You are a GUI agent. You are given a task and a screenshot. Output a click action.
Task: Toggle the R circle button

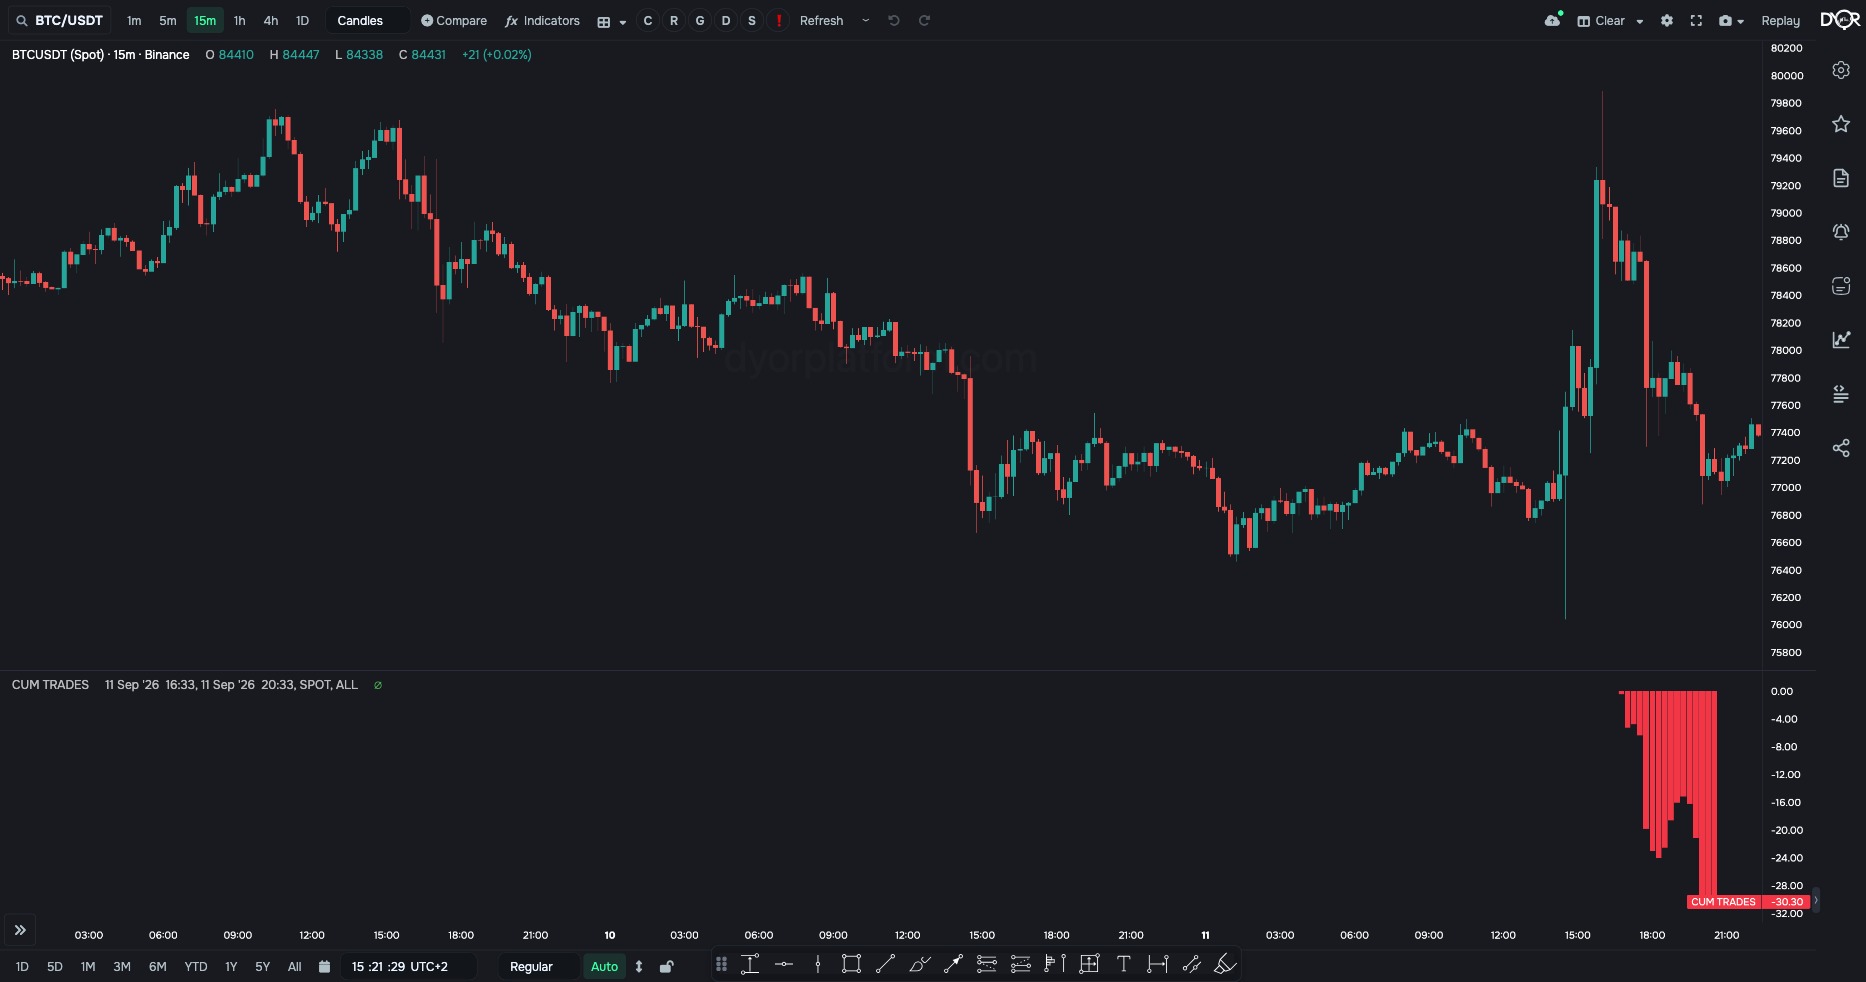pos(674,20)
